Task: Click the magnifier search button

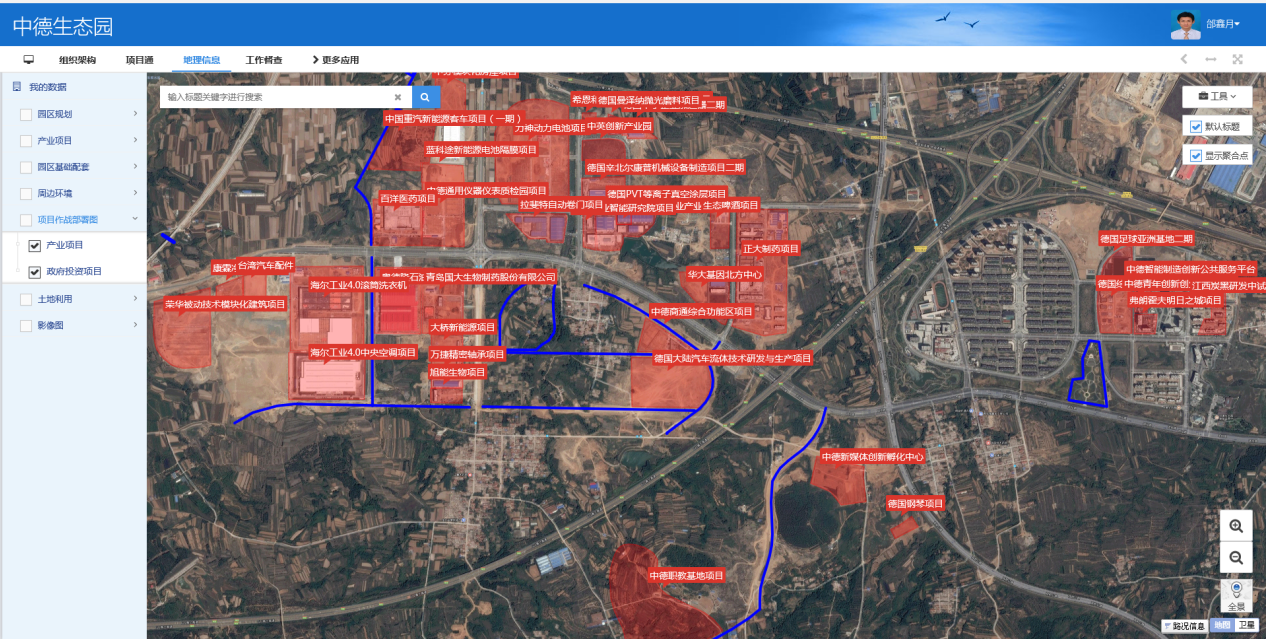Action: click(425, 97)
